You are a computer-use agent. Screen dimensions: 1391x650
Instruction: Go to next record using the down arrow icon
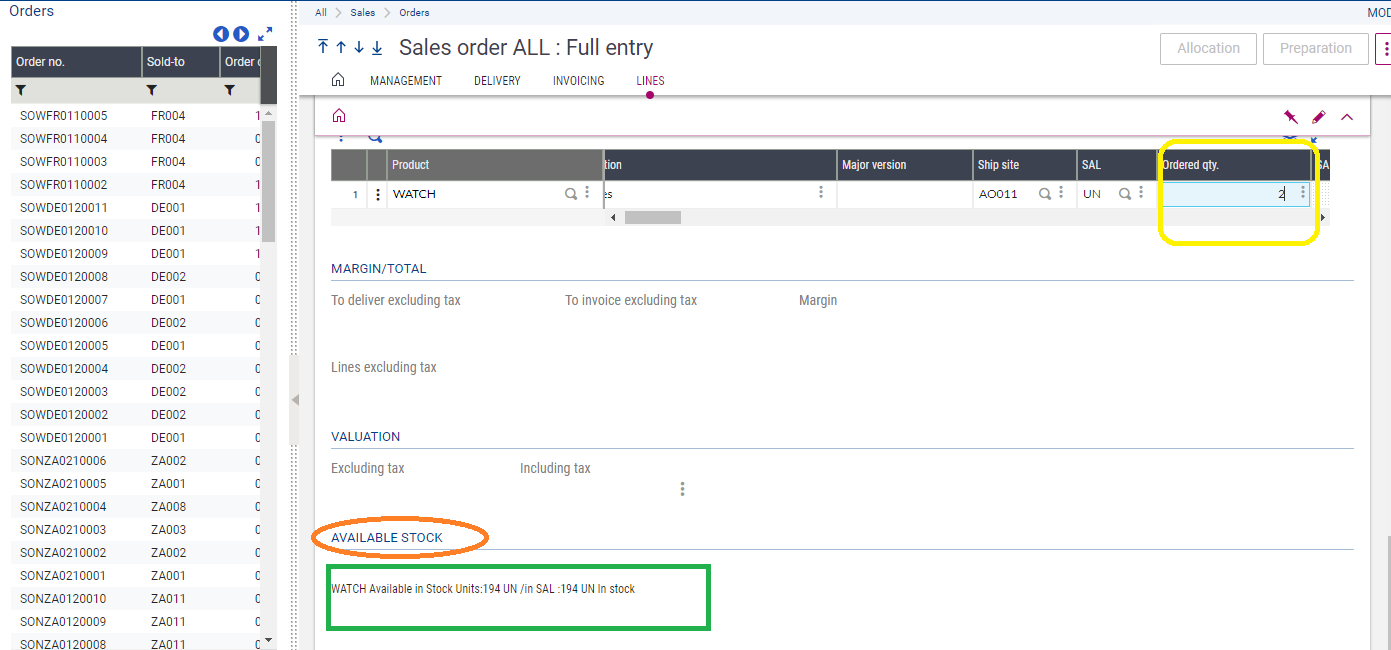point(358,47)
